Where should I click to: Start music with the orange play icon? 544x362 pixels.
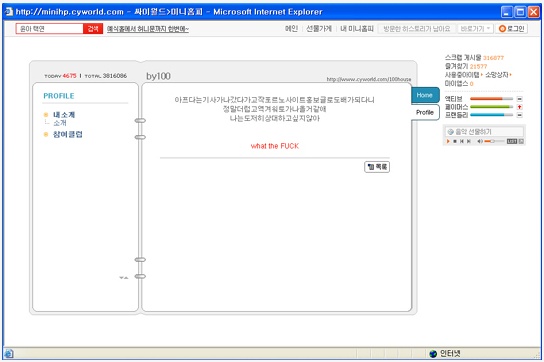click(x=448, y=141)
